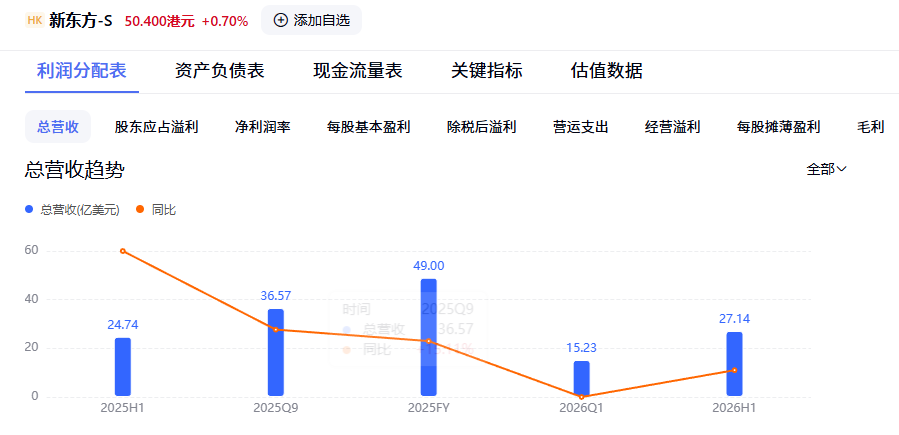Image resolution: width=899 pixels, height=435 pixels.
Task: Select the 总营收 metric chip
Action: tap(58, 127)
